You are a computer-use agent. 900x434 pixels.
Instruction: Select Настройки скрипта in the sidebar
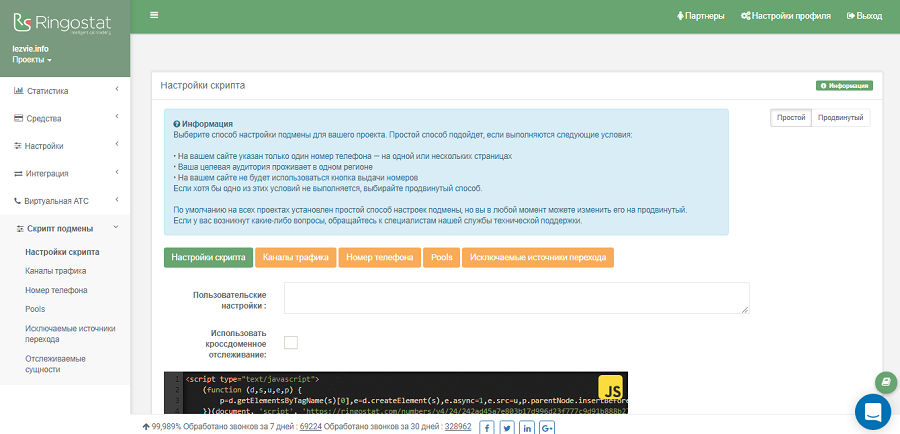[62, 252]
